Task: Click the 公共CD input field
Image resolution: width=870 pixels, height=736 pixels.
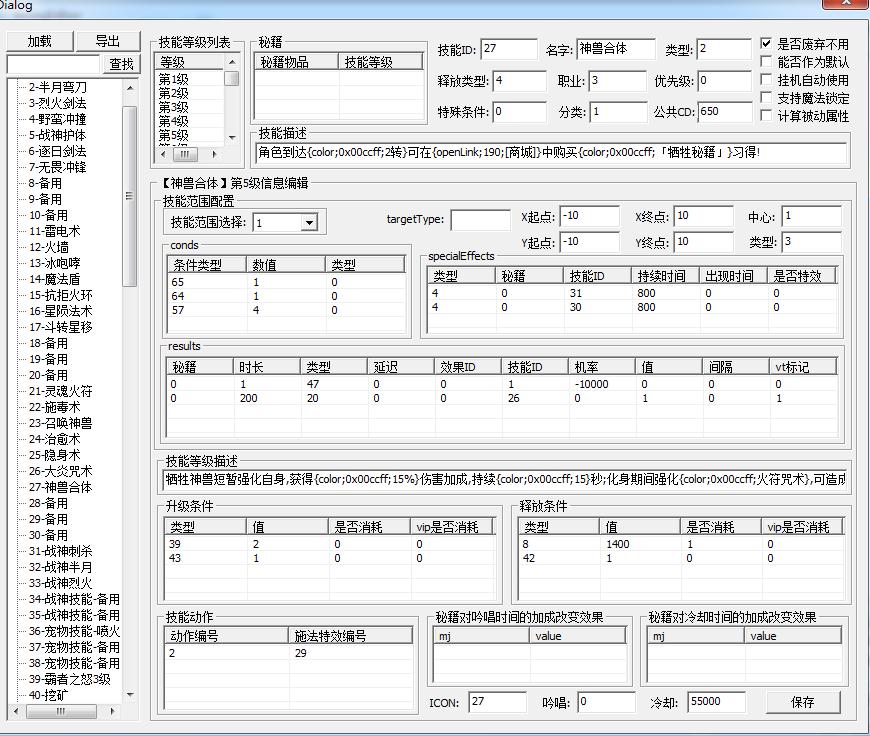Action: point(724,112)
